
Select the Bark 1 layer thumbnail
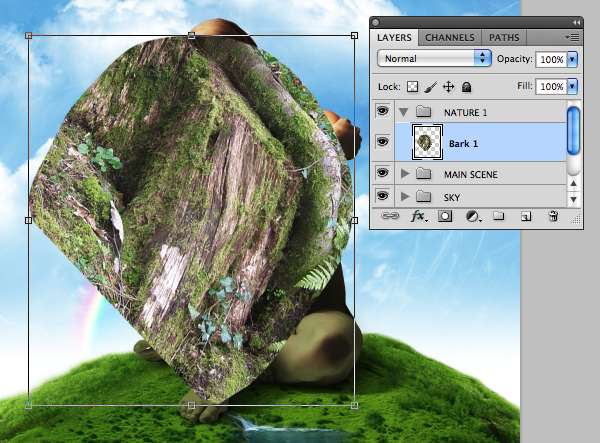click(x=427, y=142)
